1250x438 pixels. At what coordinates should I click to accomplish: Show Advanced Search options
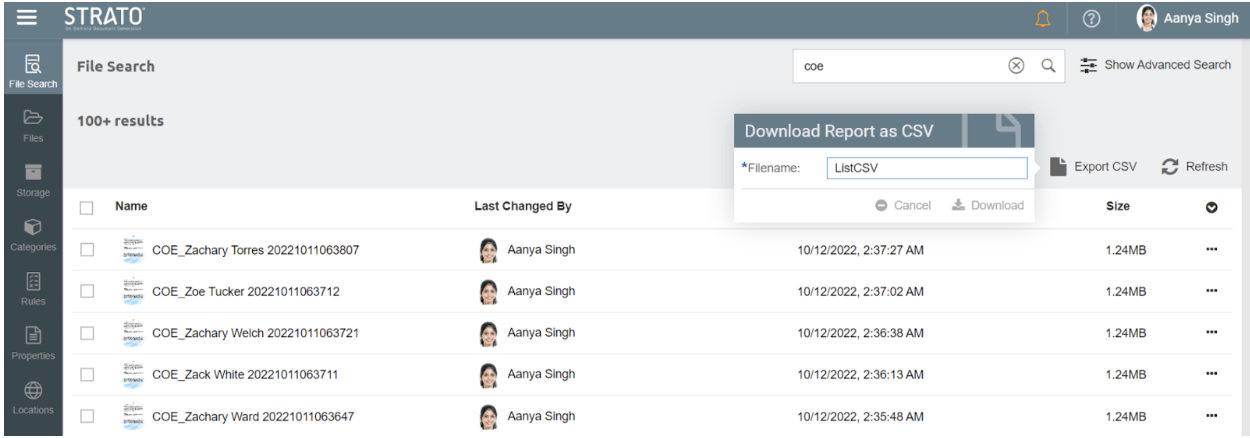click(1155, 65)
